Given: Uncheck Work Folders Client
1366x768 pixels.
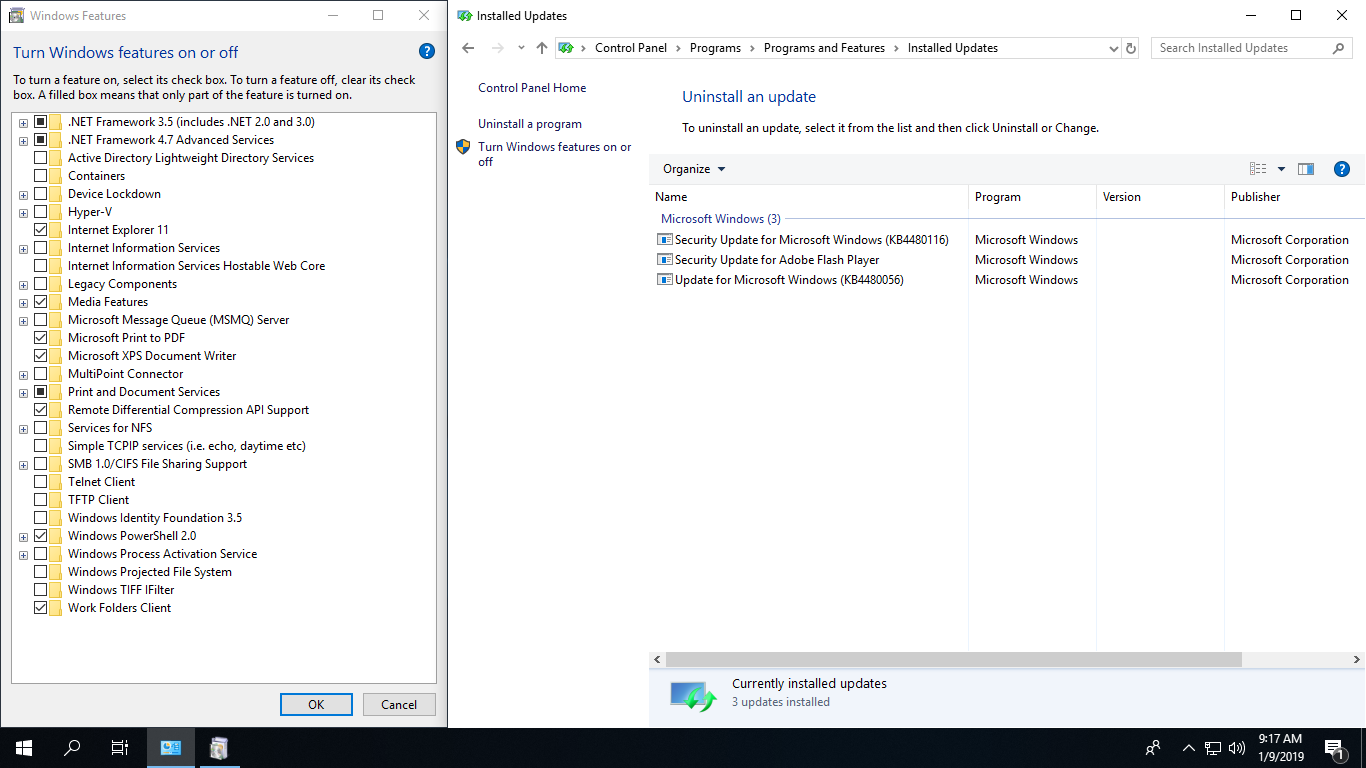Looking at the screenshot, I should (x=41, y=608).
